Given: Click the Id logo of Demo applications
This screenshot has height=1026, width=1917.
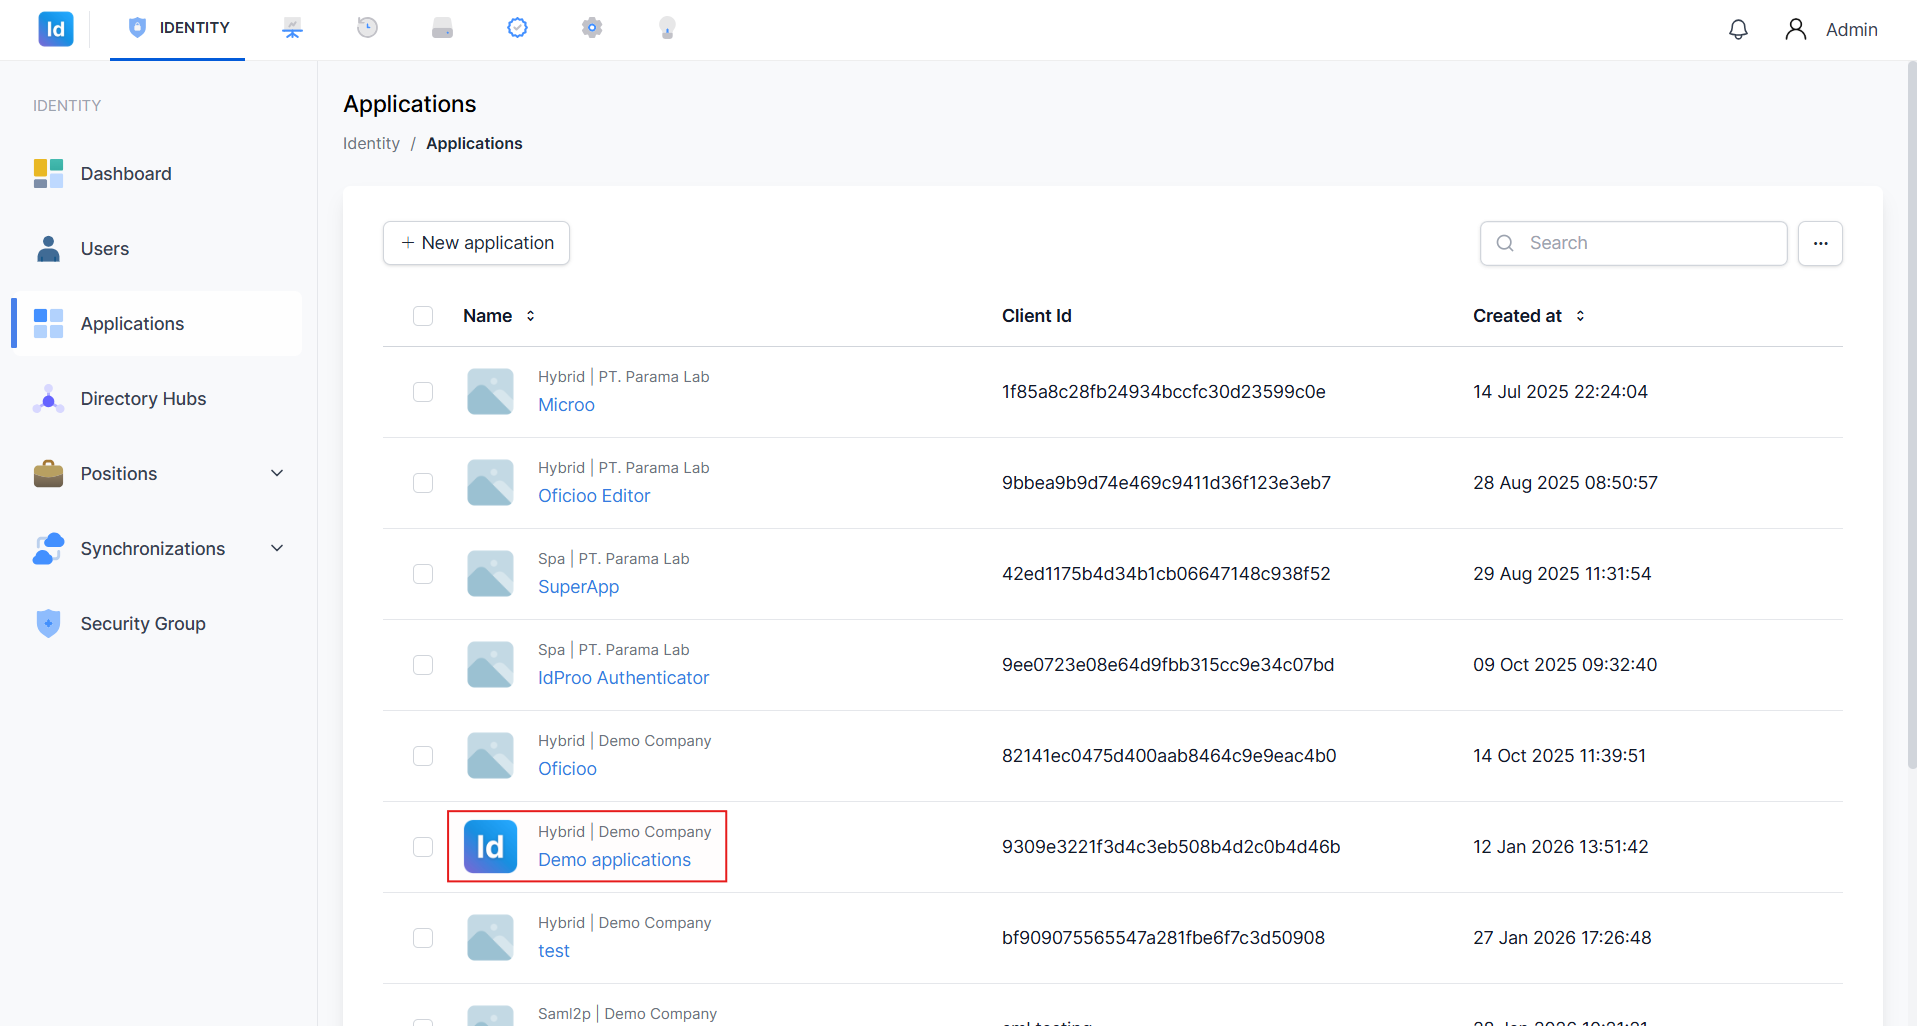Looking at the screenshot, I should pos(490,847).
